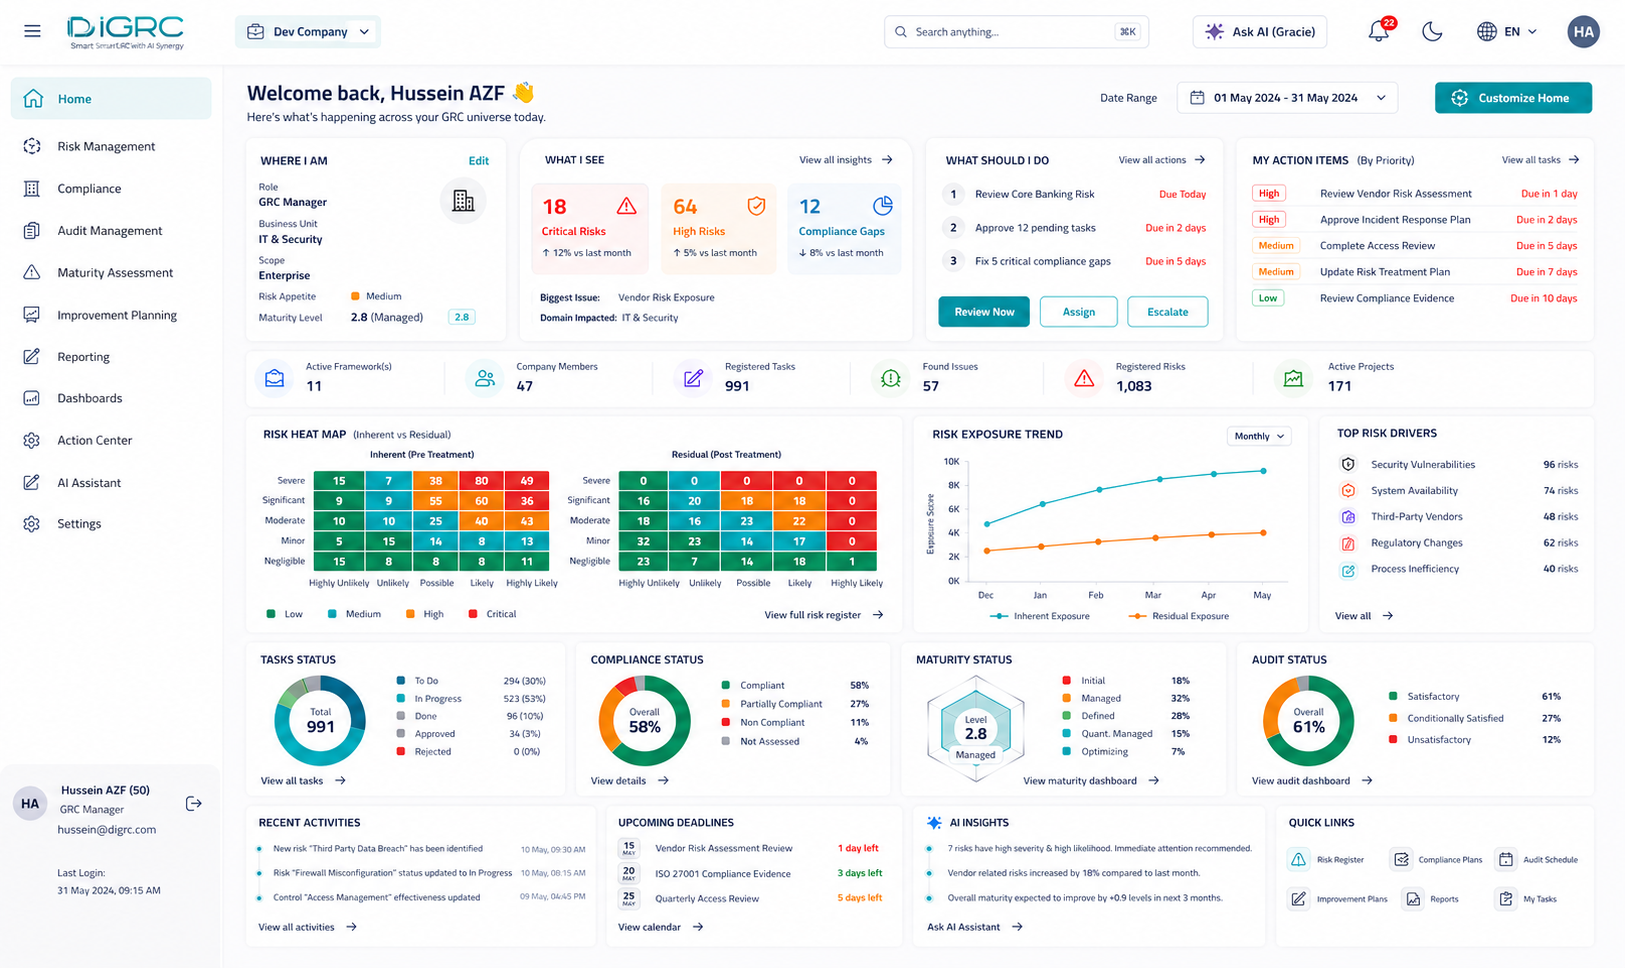Image resolution: width=1625 pixels, height=968 pixels.
Task: Click the System Availability driver icon
Action: (x=1348, y=490)
